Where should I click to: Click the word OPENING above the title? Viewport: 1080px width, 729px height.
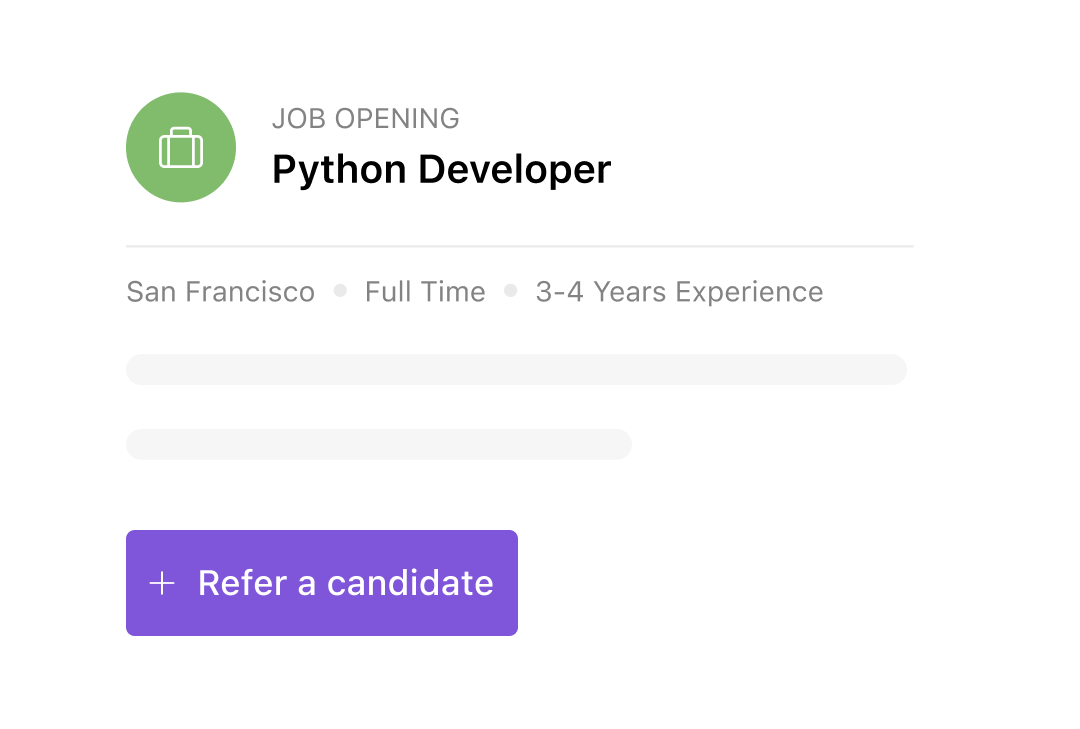(397, 119)
